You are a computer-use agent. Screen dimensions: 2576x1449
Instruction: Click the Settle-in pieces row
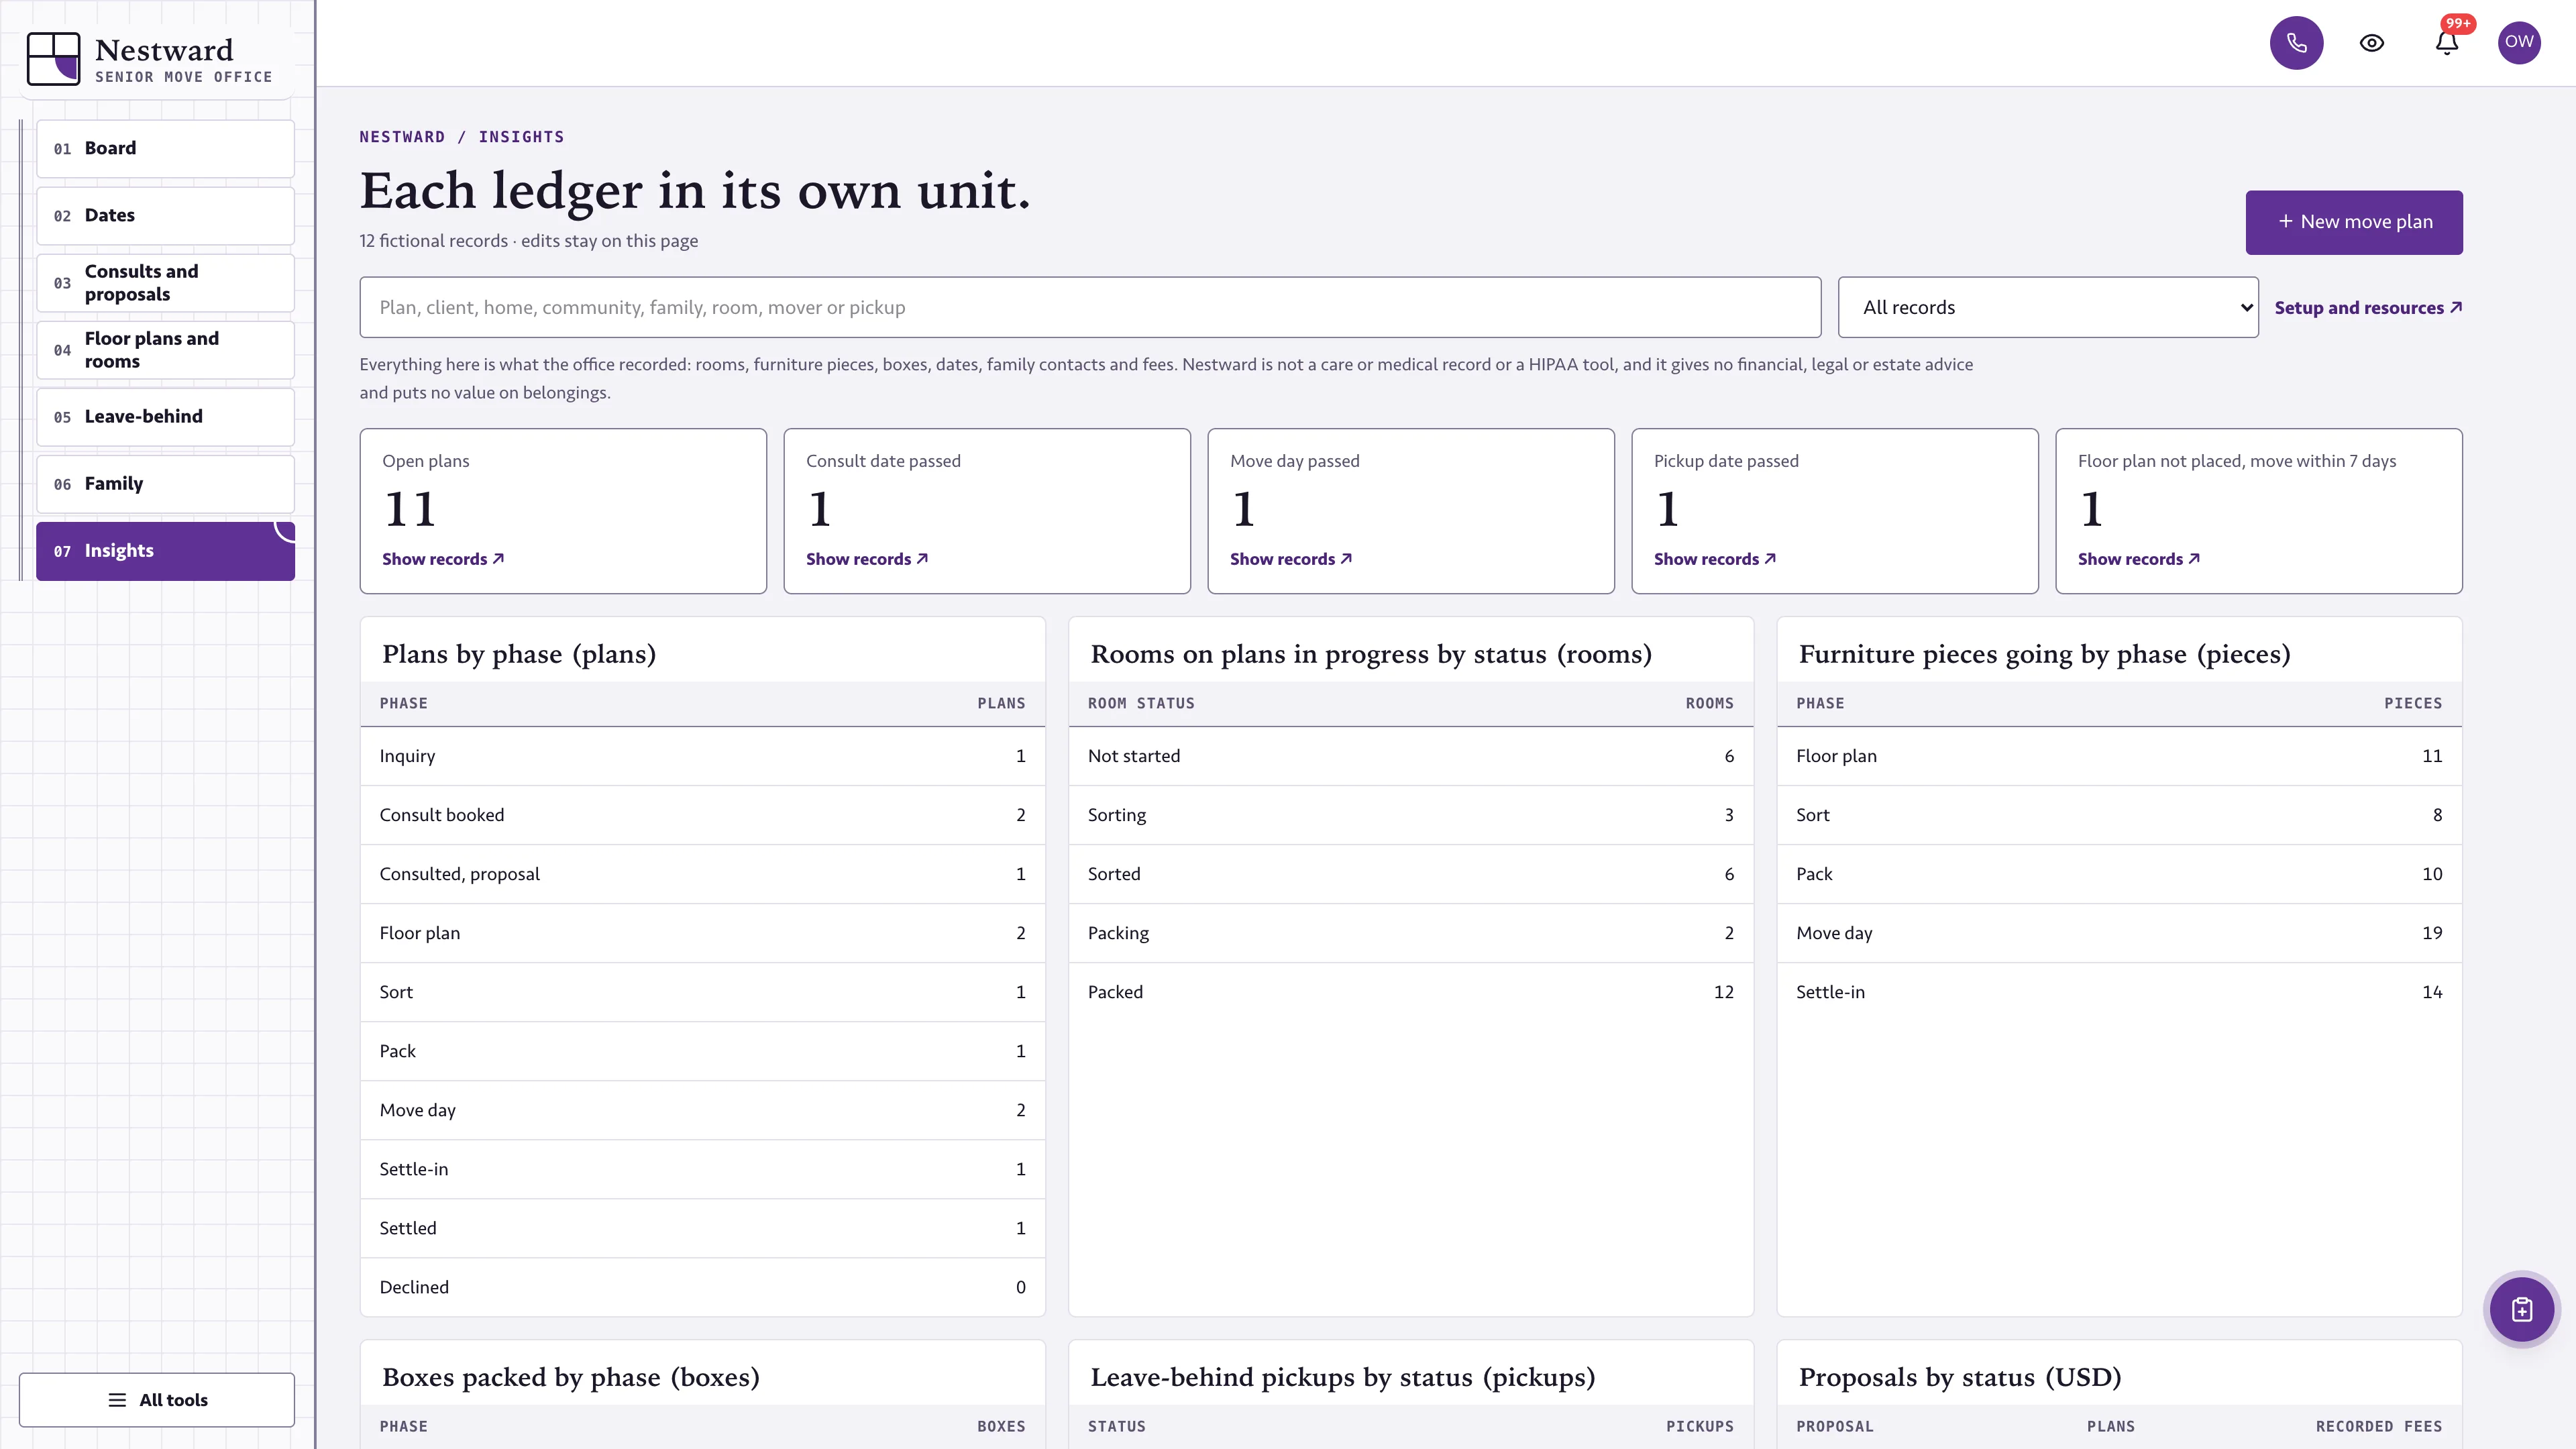[2119, 992]
